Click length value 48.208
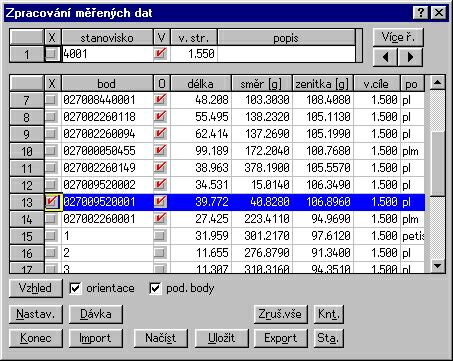Screen dimensions: 453x361 pyautogui.click(x=201, y=99)
